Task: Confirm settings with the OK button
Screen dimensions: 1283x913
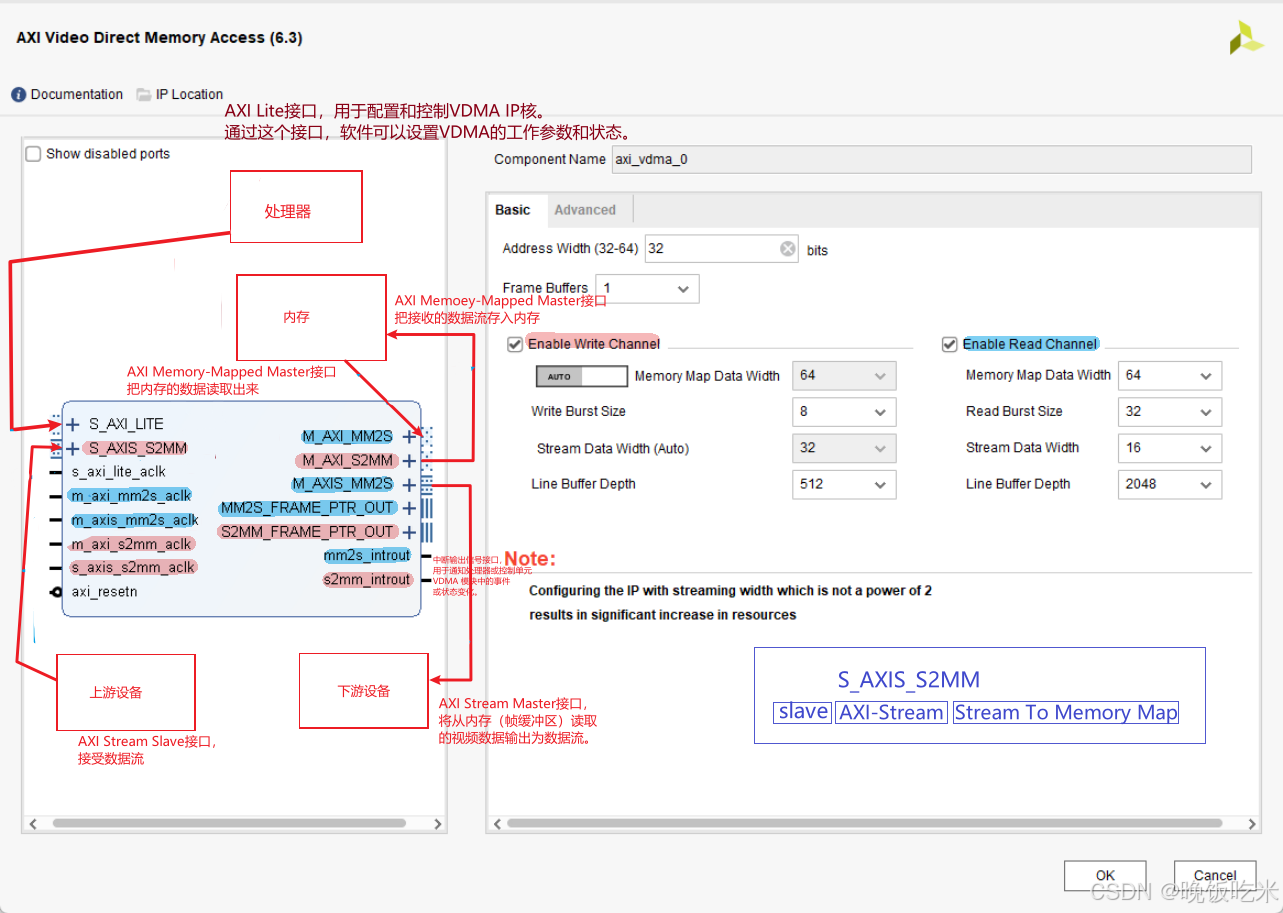Action: click(x=1104, y=875)
